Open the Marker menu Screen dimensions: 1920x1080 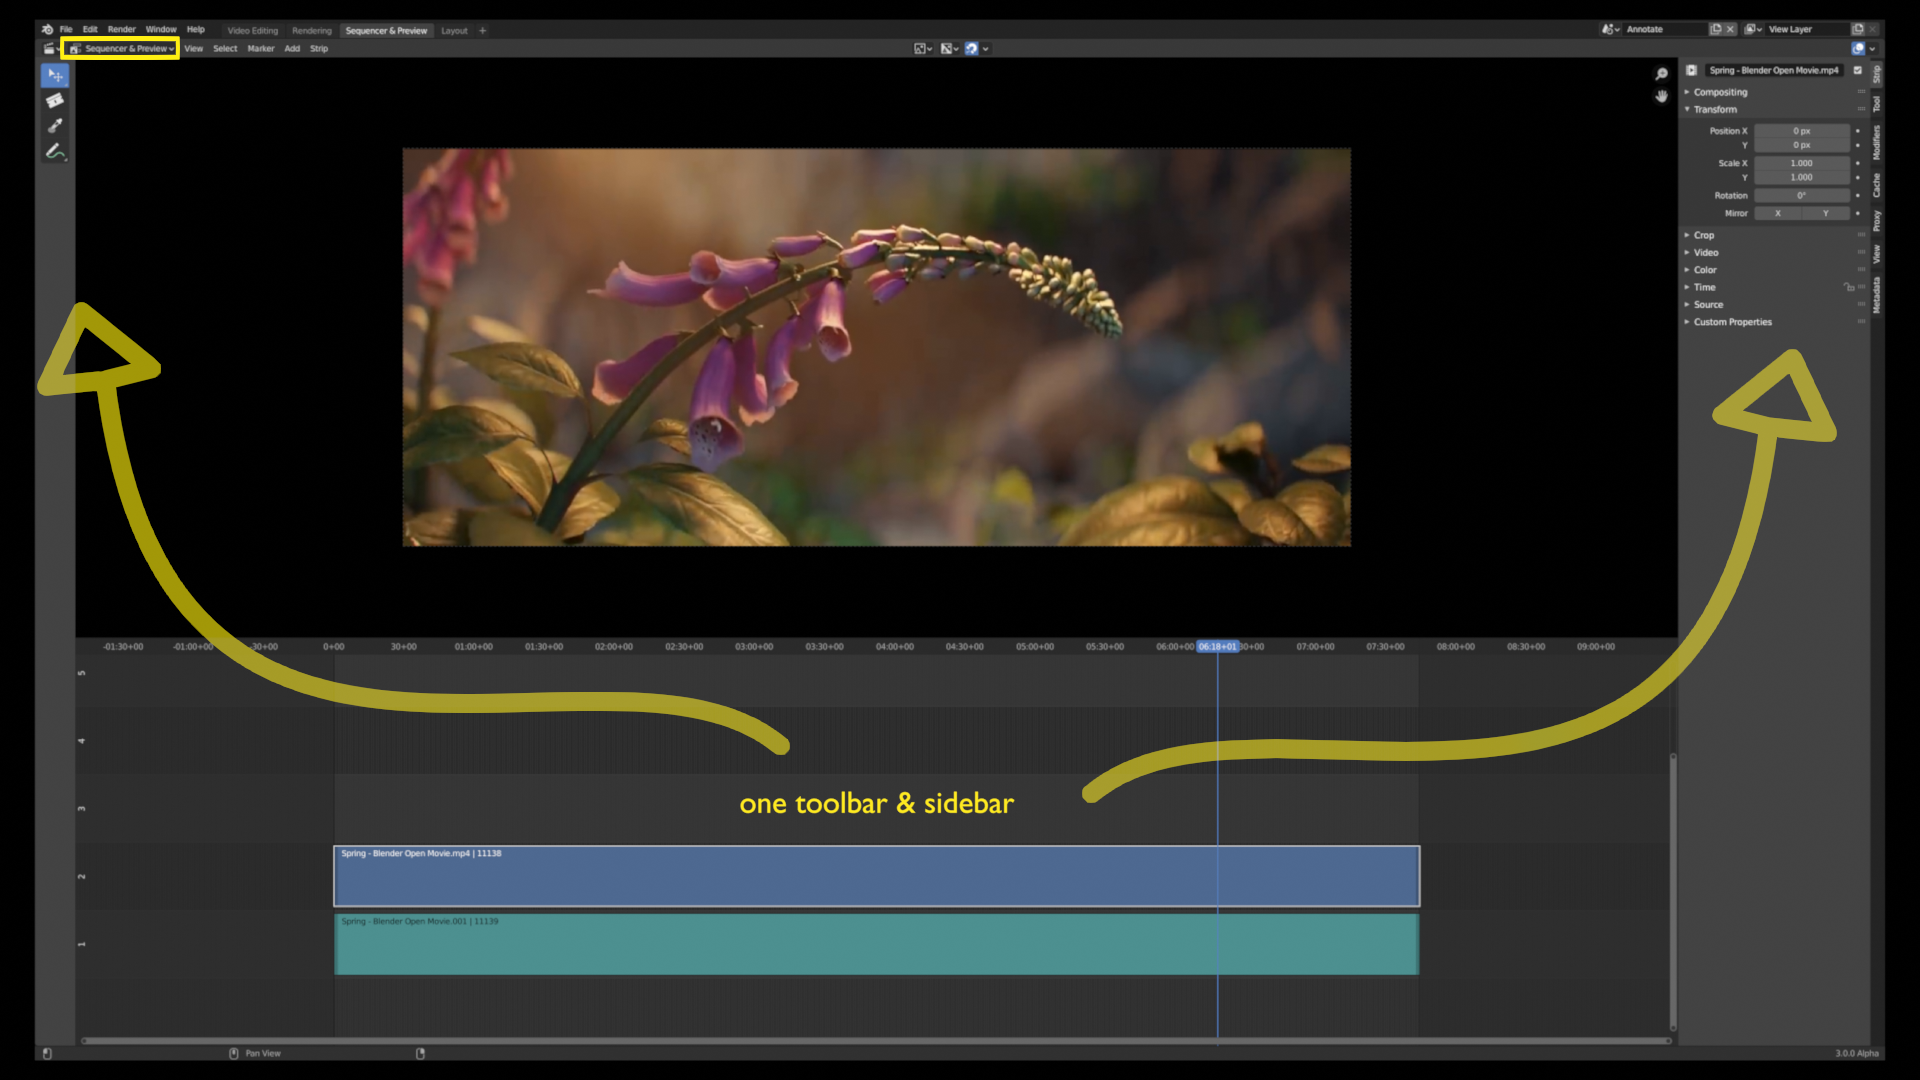click(260, 48)
